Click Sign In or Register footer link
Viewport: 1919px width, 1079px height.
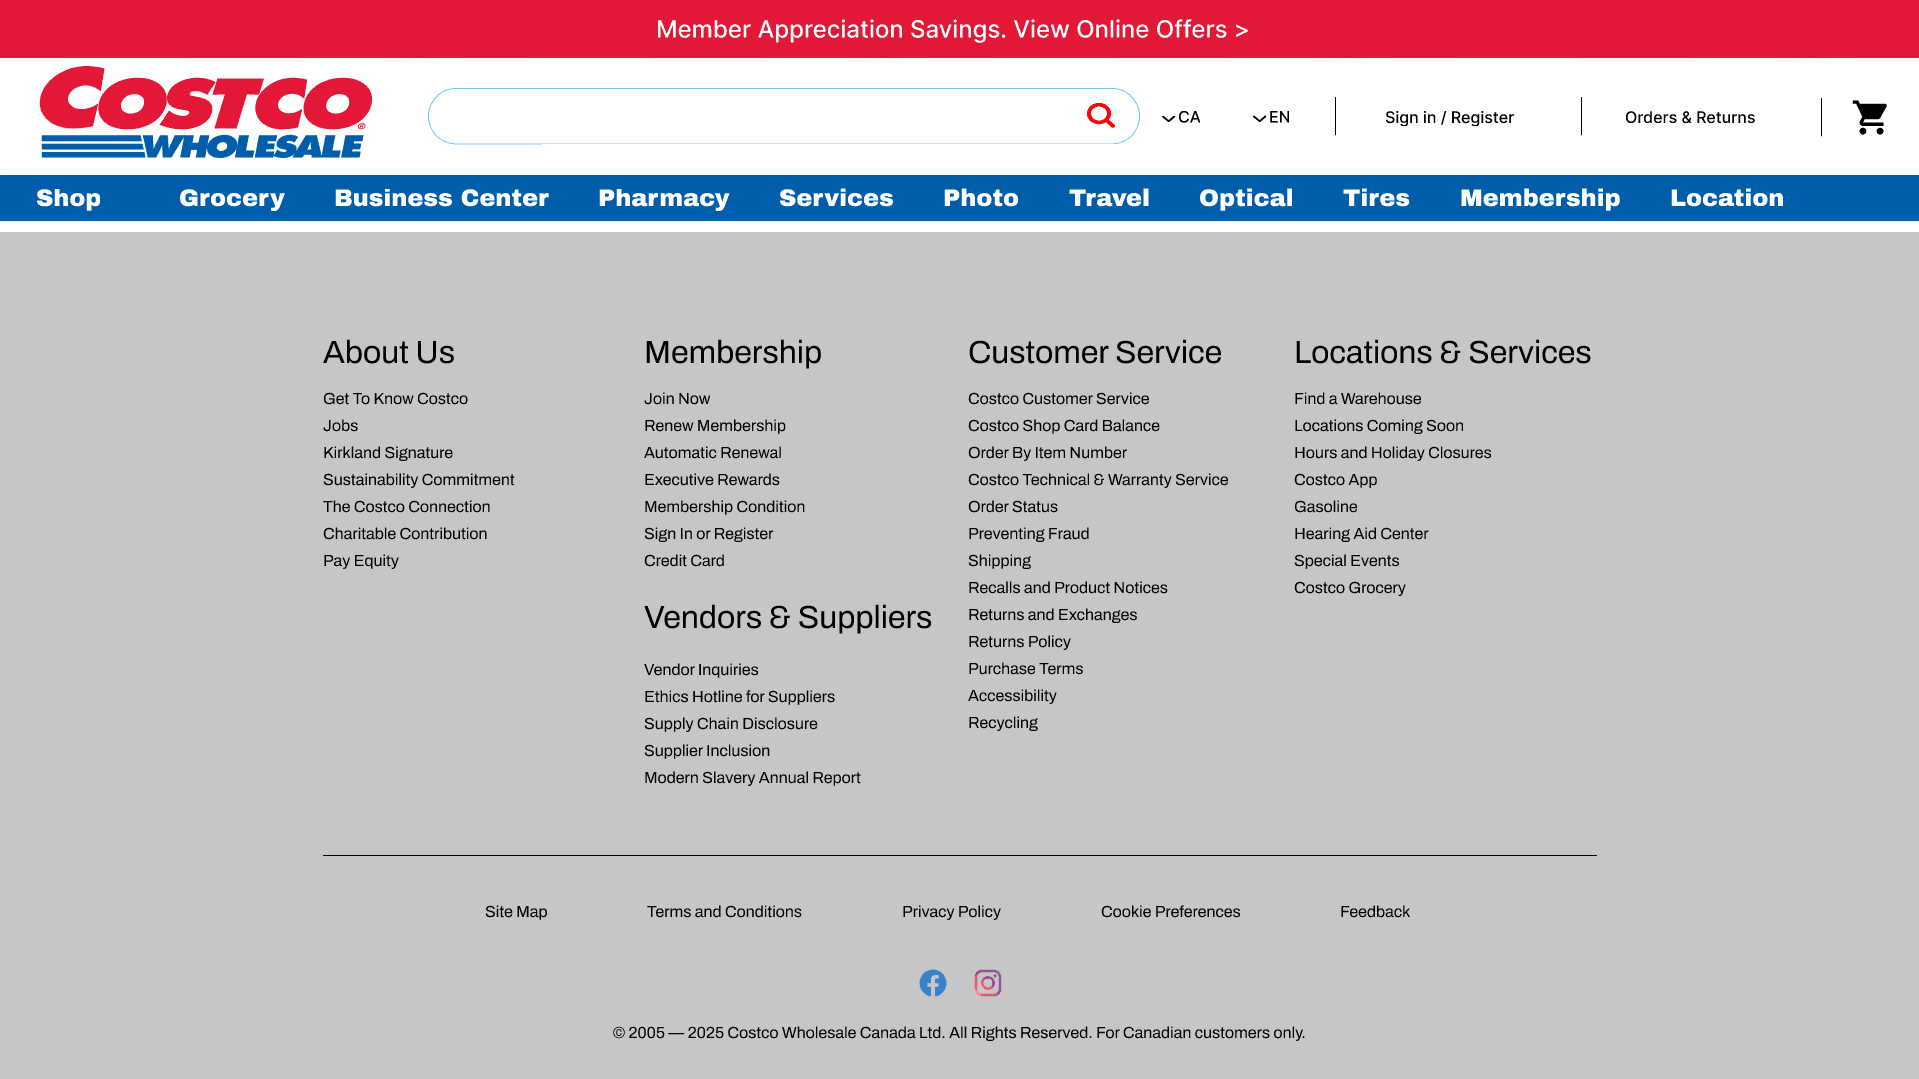(708, 533)
